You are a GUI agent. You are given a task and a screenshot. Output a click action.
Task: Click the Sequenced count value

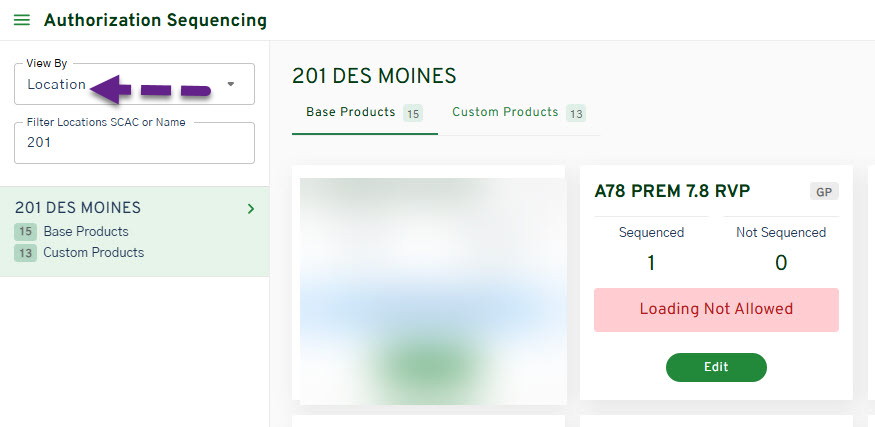pos(651,263)
